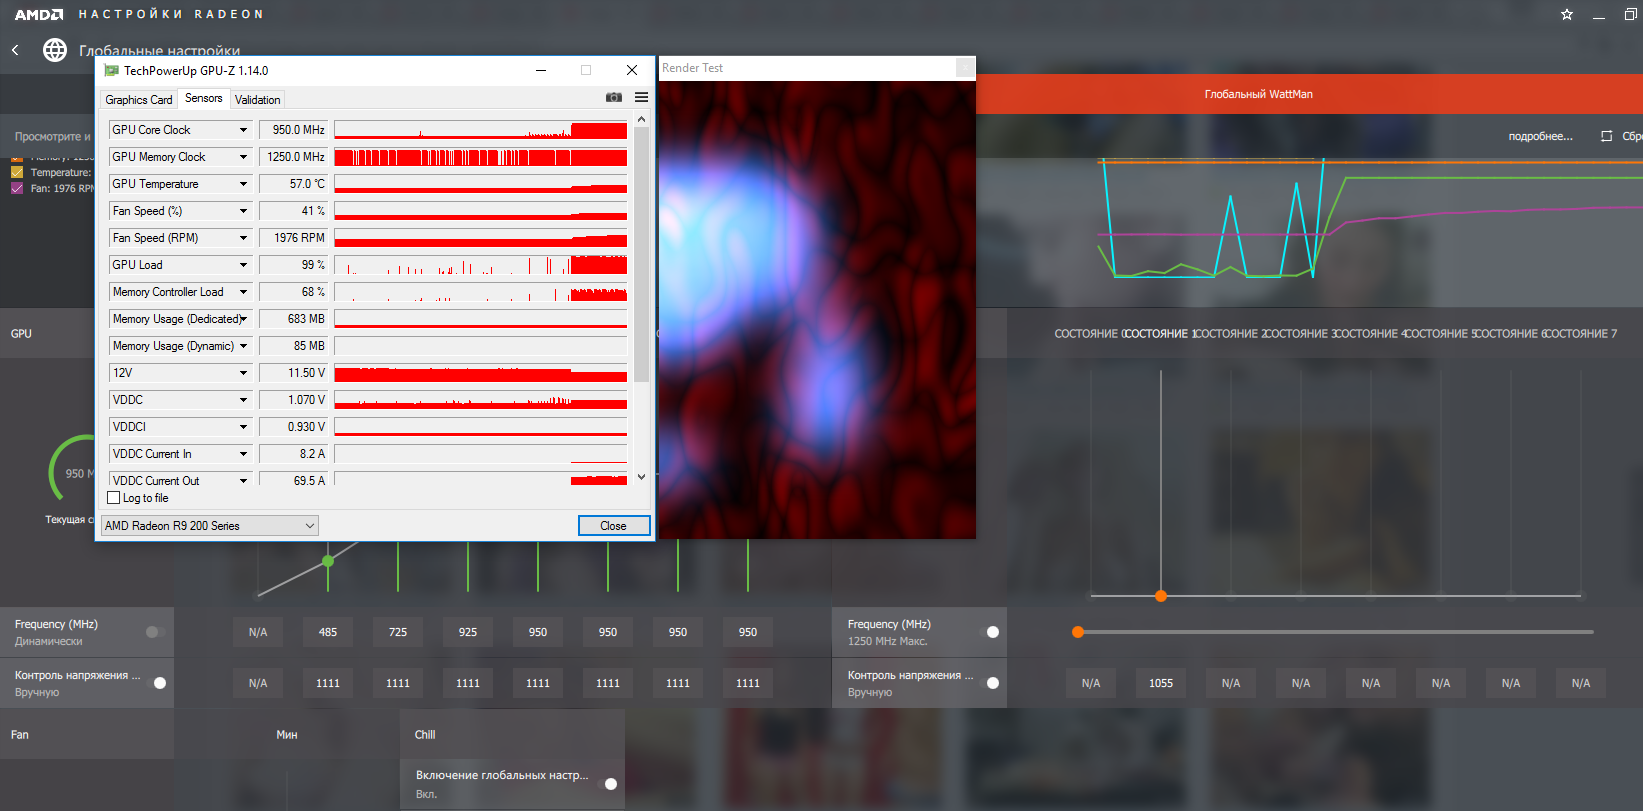The image size is (1643, 811).
Task: Open the Memory Usage (Dynamic) dropdown
Action: (x=180, y=346)
